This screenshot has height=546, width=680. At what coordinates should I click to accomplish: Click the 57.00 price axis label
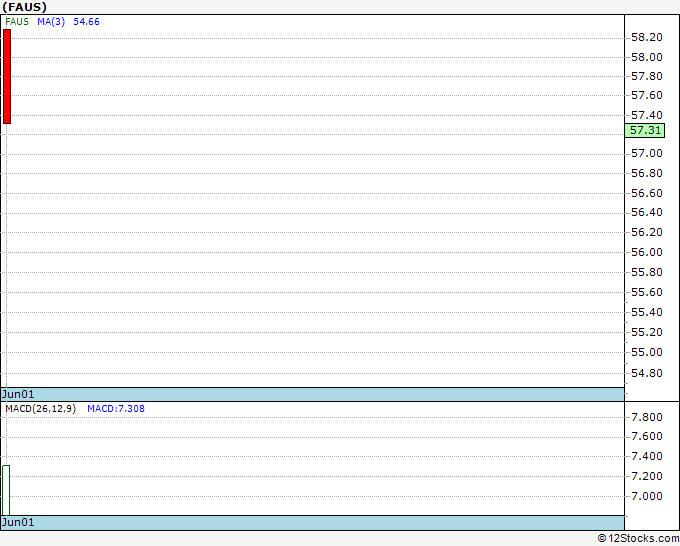click(x=646, y=153)
